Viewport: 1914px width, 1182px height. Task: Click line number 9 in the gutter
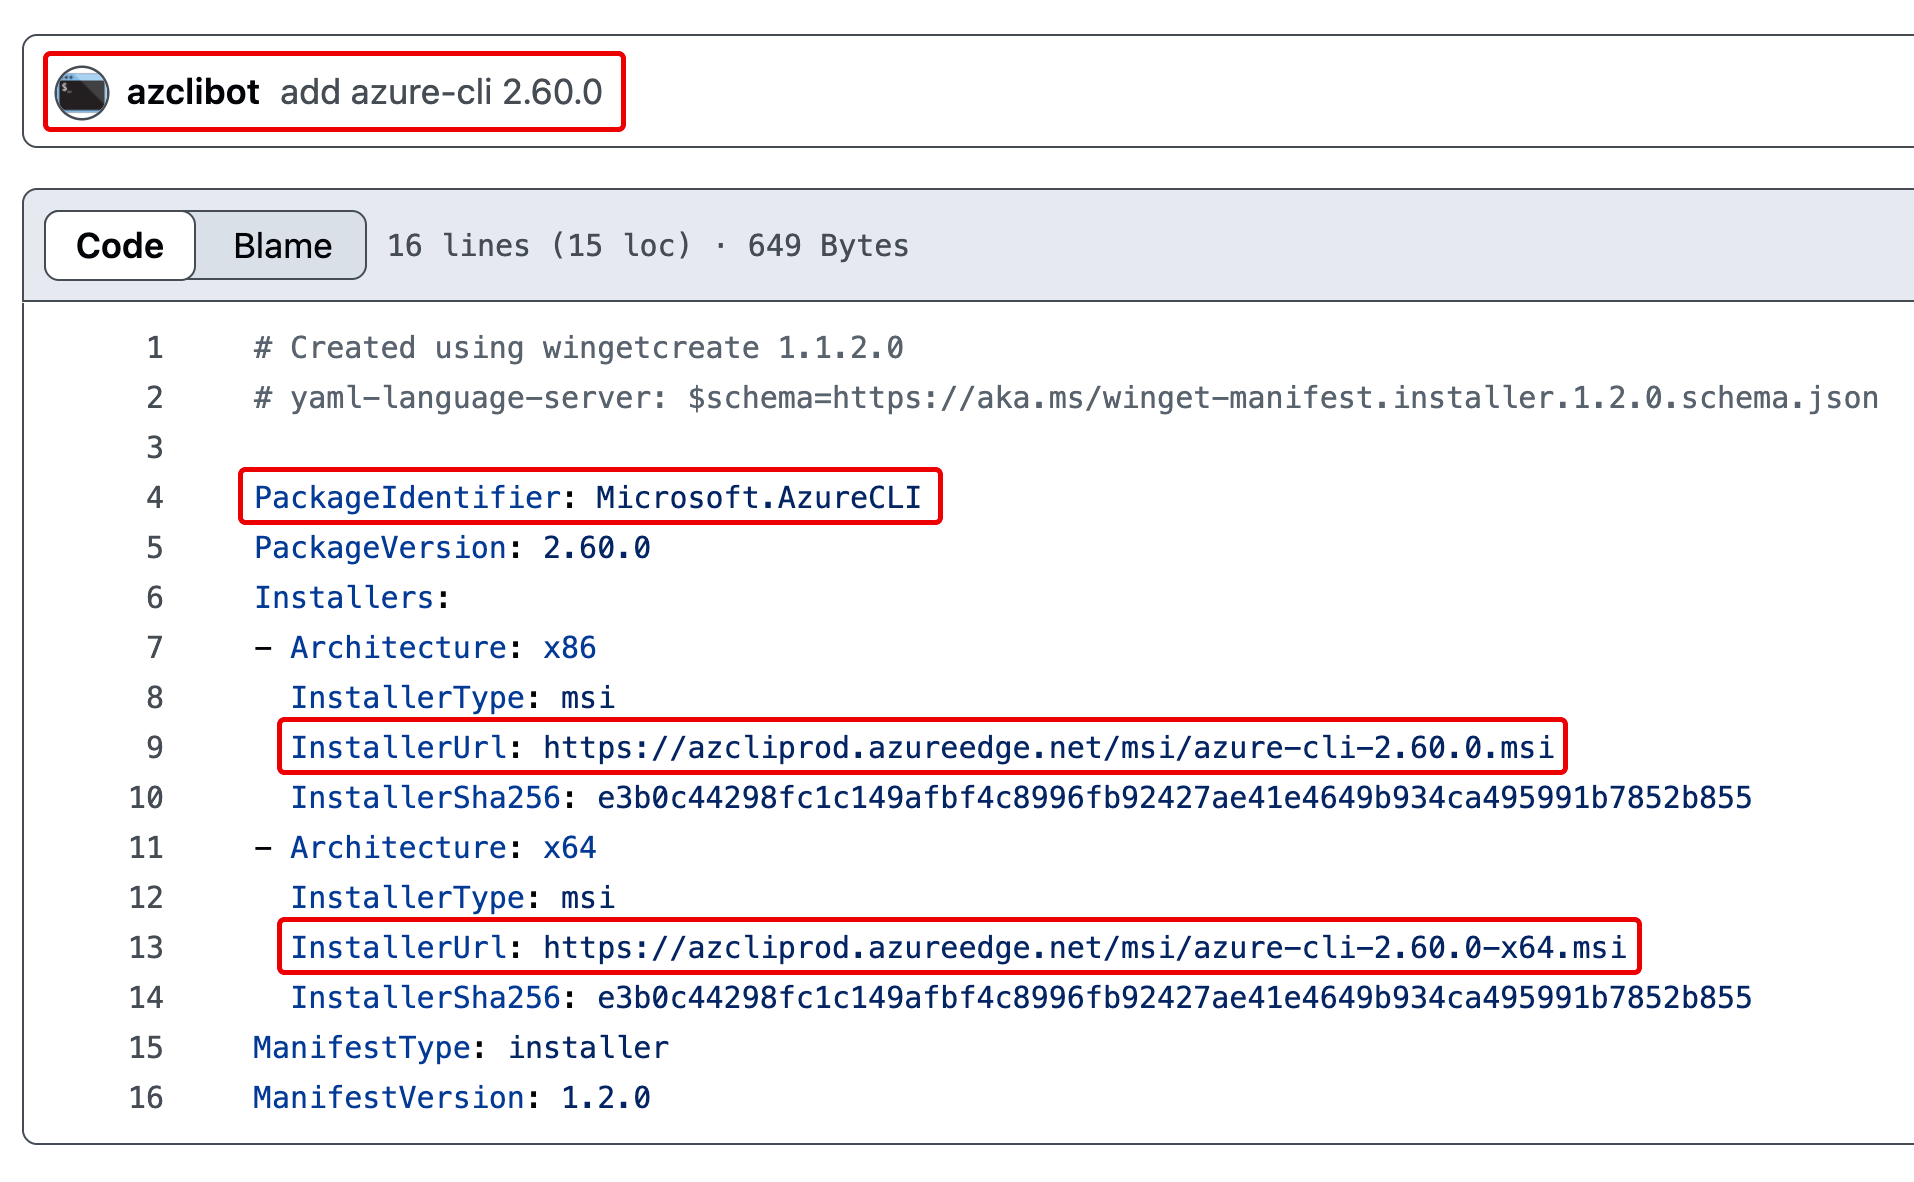pyautogui.click(x=154, y=748)
